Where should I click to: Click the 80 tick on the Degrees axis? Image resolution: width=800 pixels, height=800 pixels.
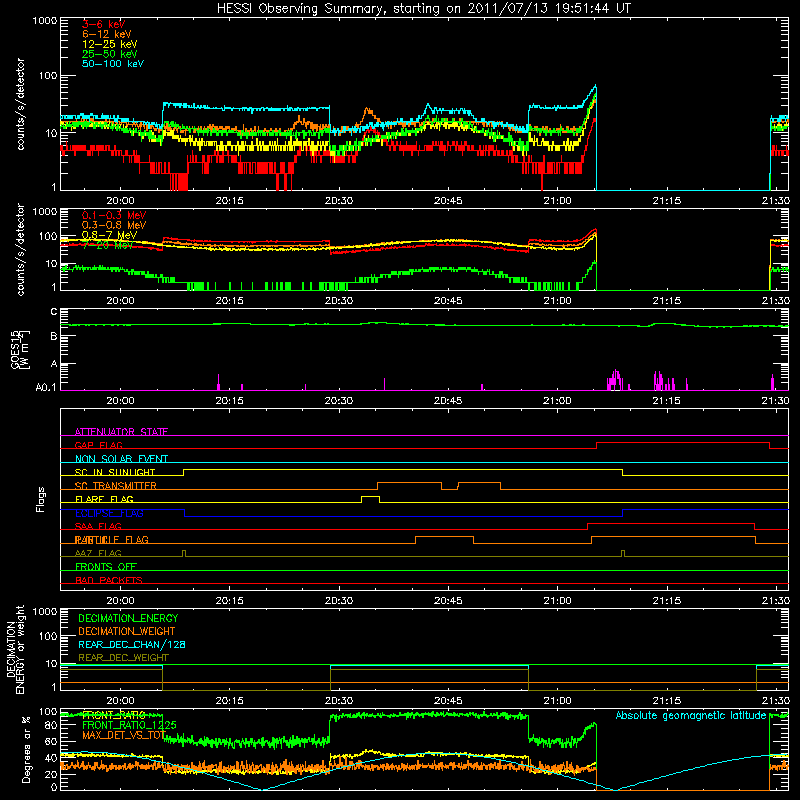52,725
